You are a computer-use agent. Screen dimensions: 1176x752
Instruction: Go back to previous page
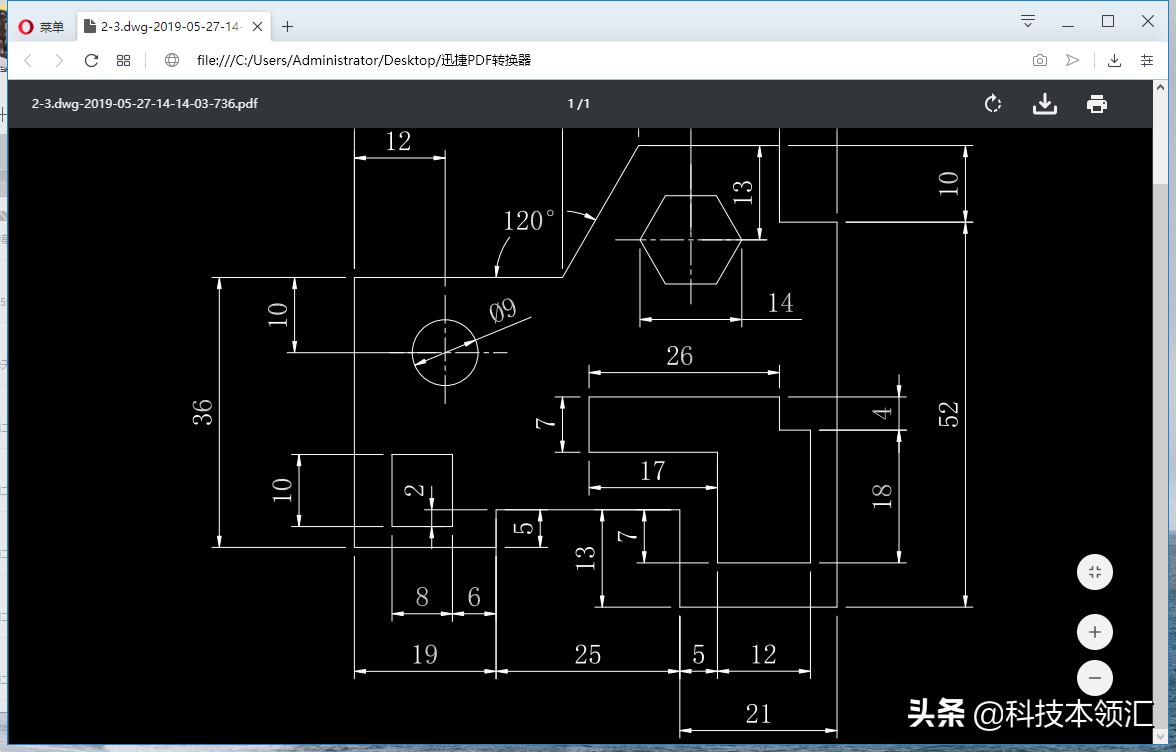tap(28, 61)
